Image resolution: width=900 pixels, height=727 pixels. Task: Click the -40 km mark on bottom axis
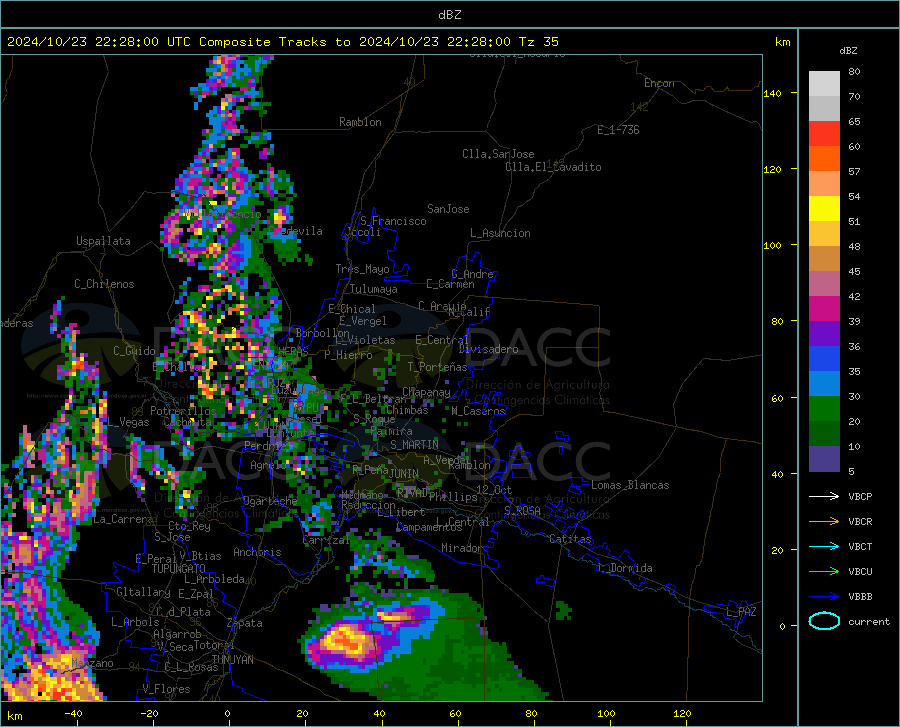[x=73, y=714]
